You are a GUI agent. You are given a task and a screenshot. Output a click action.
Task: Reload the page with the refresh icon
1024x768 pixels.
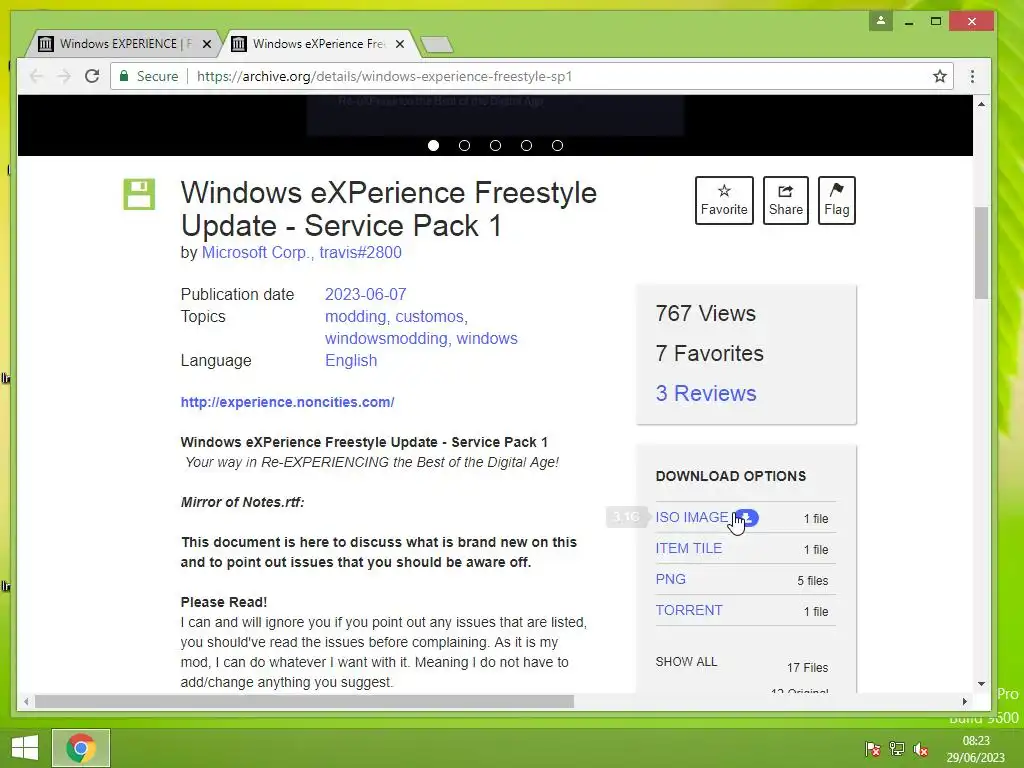pos(92,76)
